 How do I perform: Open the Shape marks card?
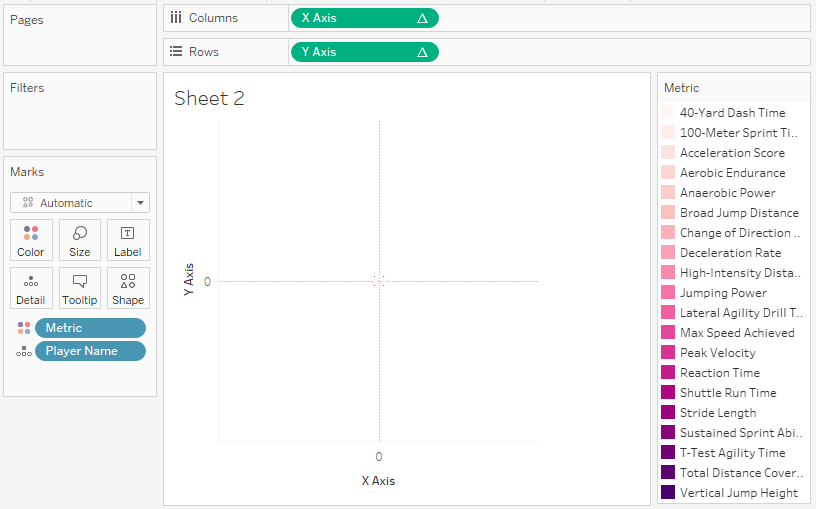point(128,288)
